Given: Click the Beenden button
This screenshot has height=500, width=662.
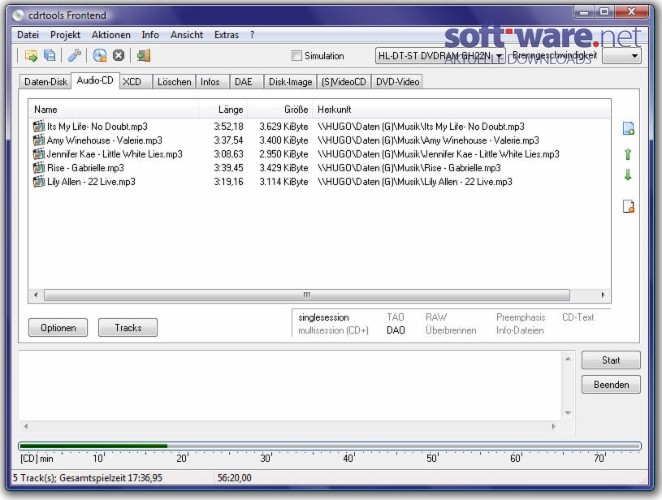Looking at the screenshot, I should pos(611,385).
